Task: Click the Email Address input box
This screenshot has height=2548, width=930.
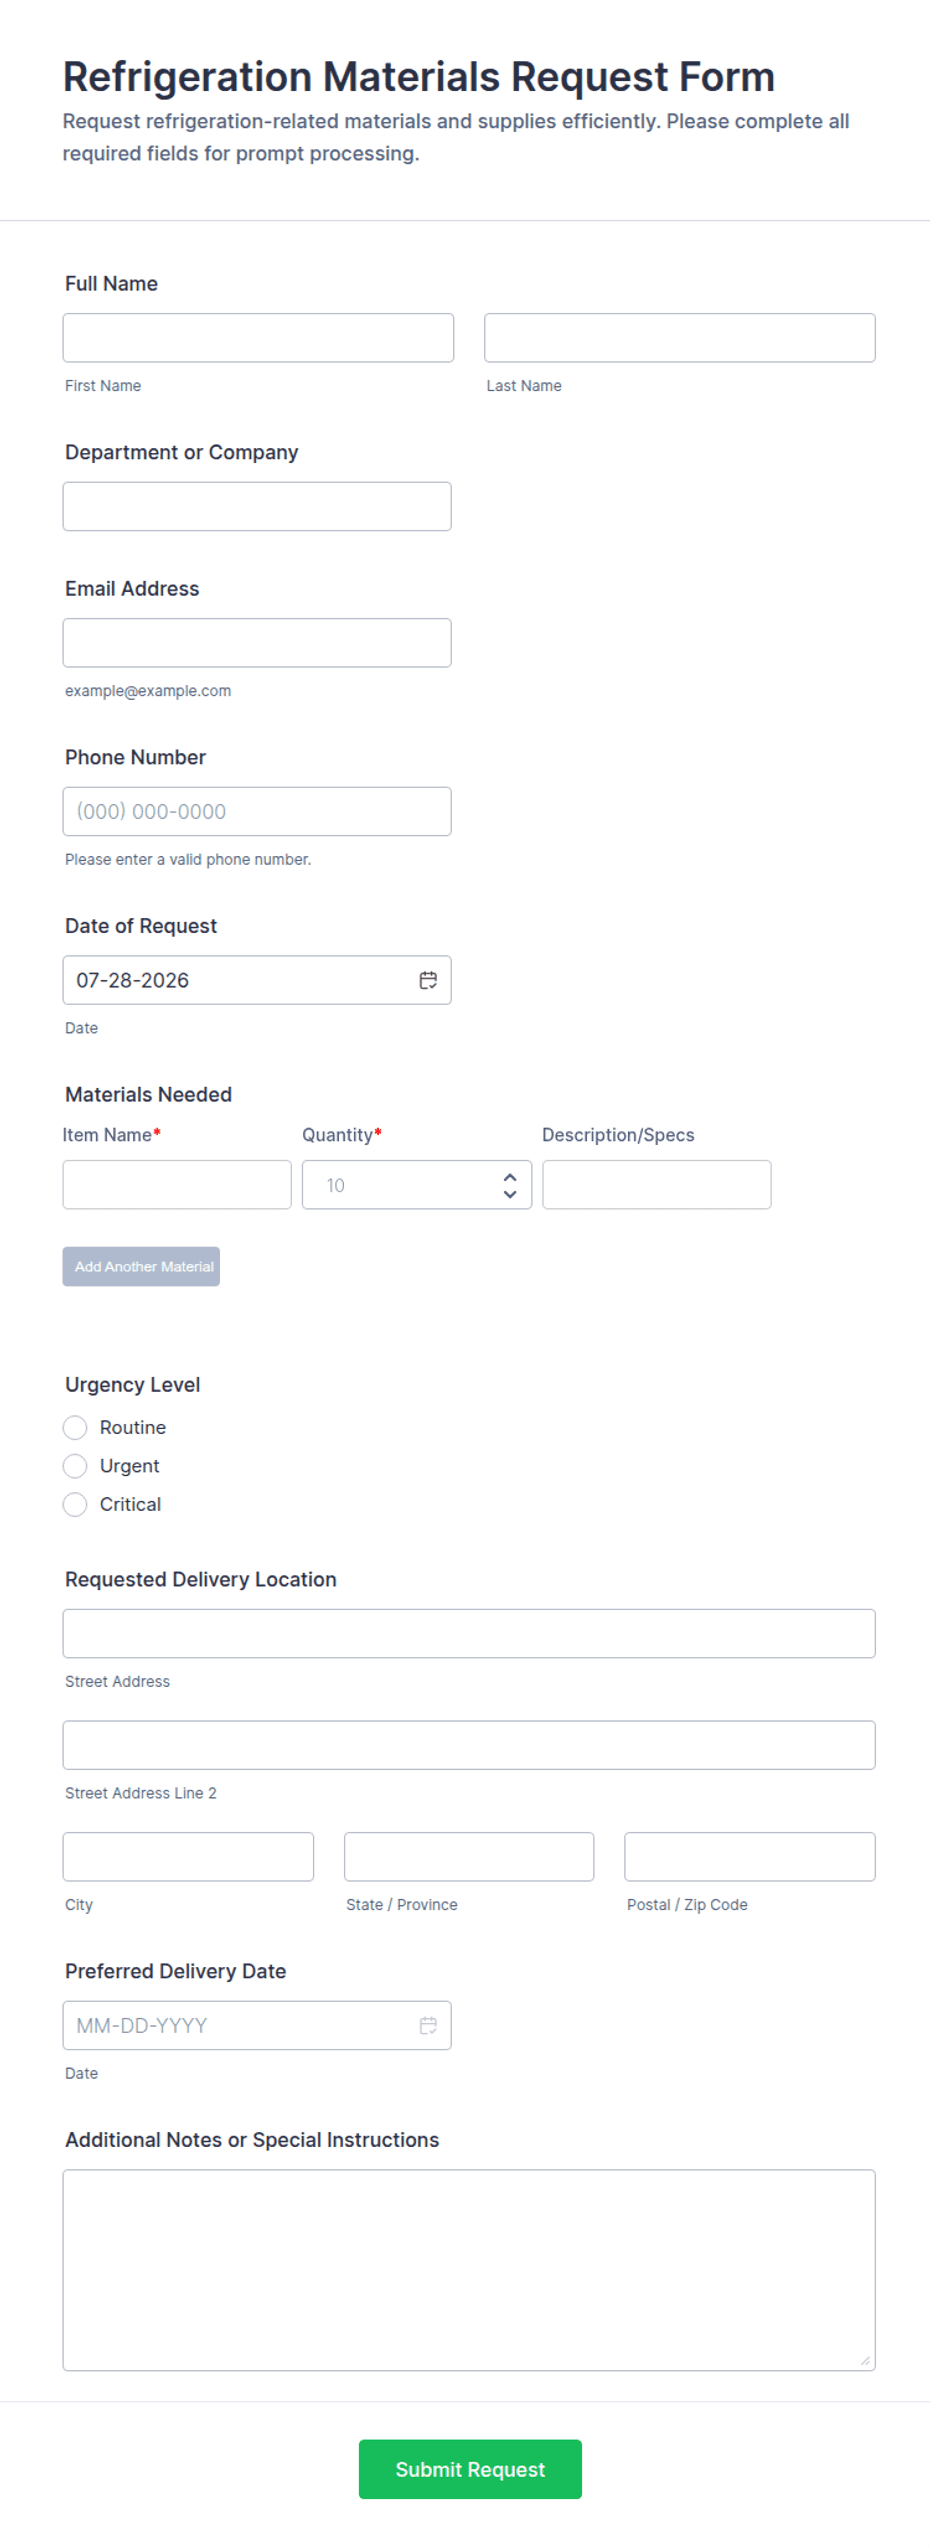Action: click(x=257, y=643)
